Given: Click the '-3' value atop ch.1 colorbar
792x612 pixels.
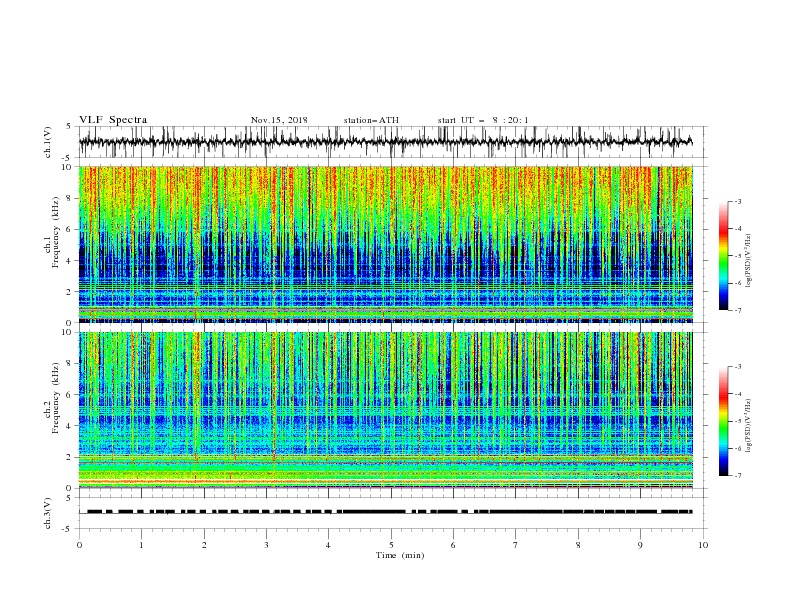Looking at the screenshot, I should pyautogui.click(x=737, y=201).
